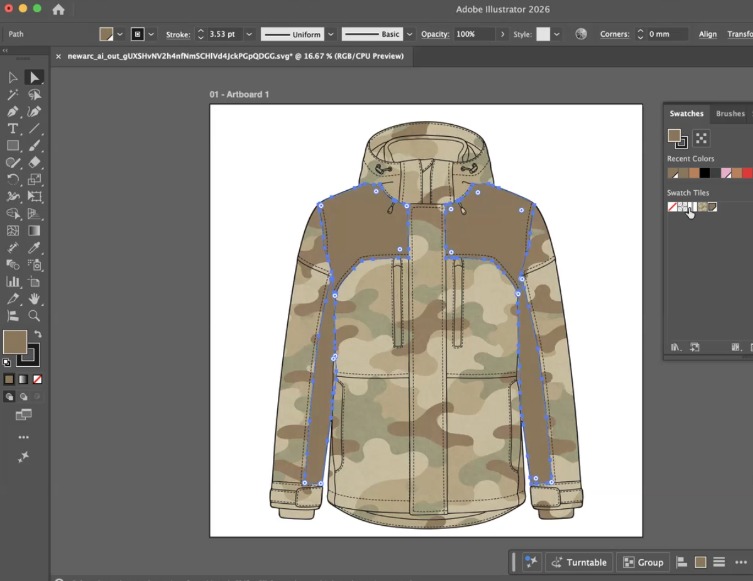Click Opacity 100% input field
The width and height of the screenshot is (753, 581).
click(x=474, y=35)
